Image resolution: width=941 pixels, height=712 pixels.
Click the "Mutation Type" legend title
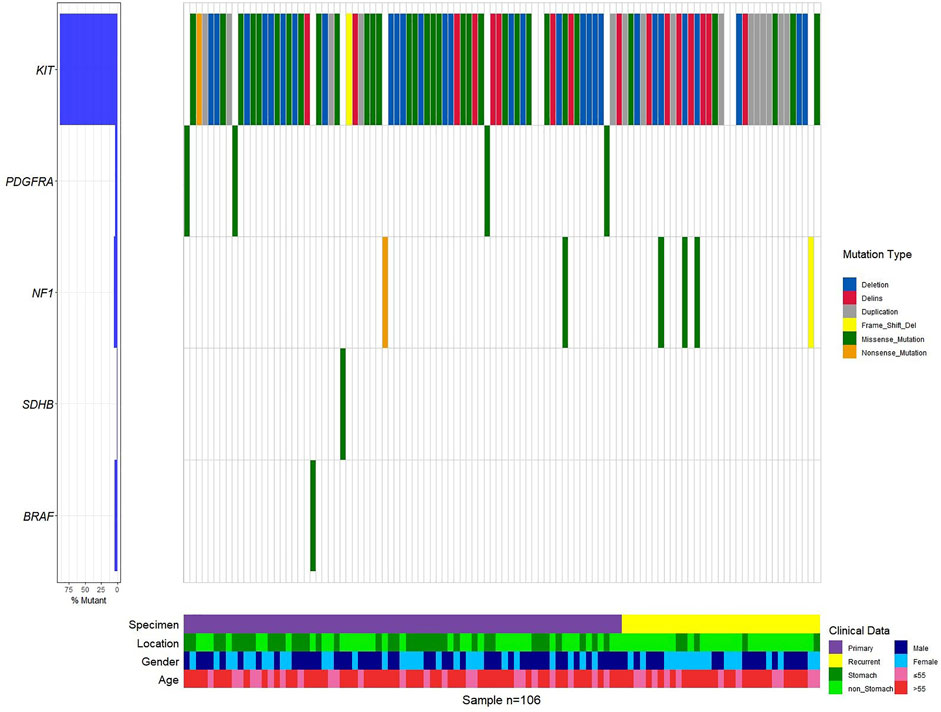coord(877,255)
